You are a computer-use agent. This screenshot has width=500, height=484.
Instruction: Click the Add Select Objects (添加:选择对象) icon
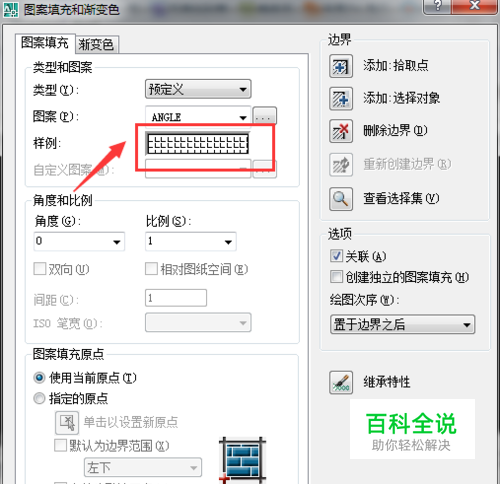pyautogui.click(x=341, y=99)
